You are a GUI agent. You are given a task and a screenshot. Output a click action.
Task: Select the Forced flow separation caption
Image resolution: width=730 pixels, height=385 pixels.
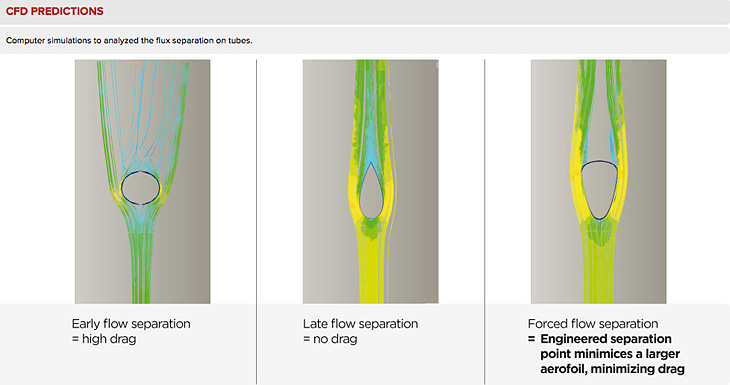(593, 324)
